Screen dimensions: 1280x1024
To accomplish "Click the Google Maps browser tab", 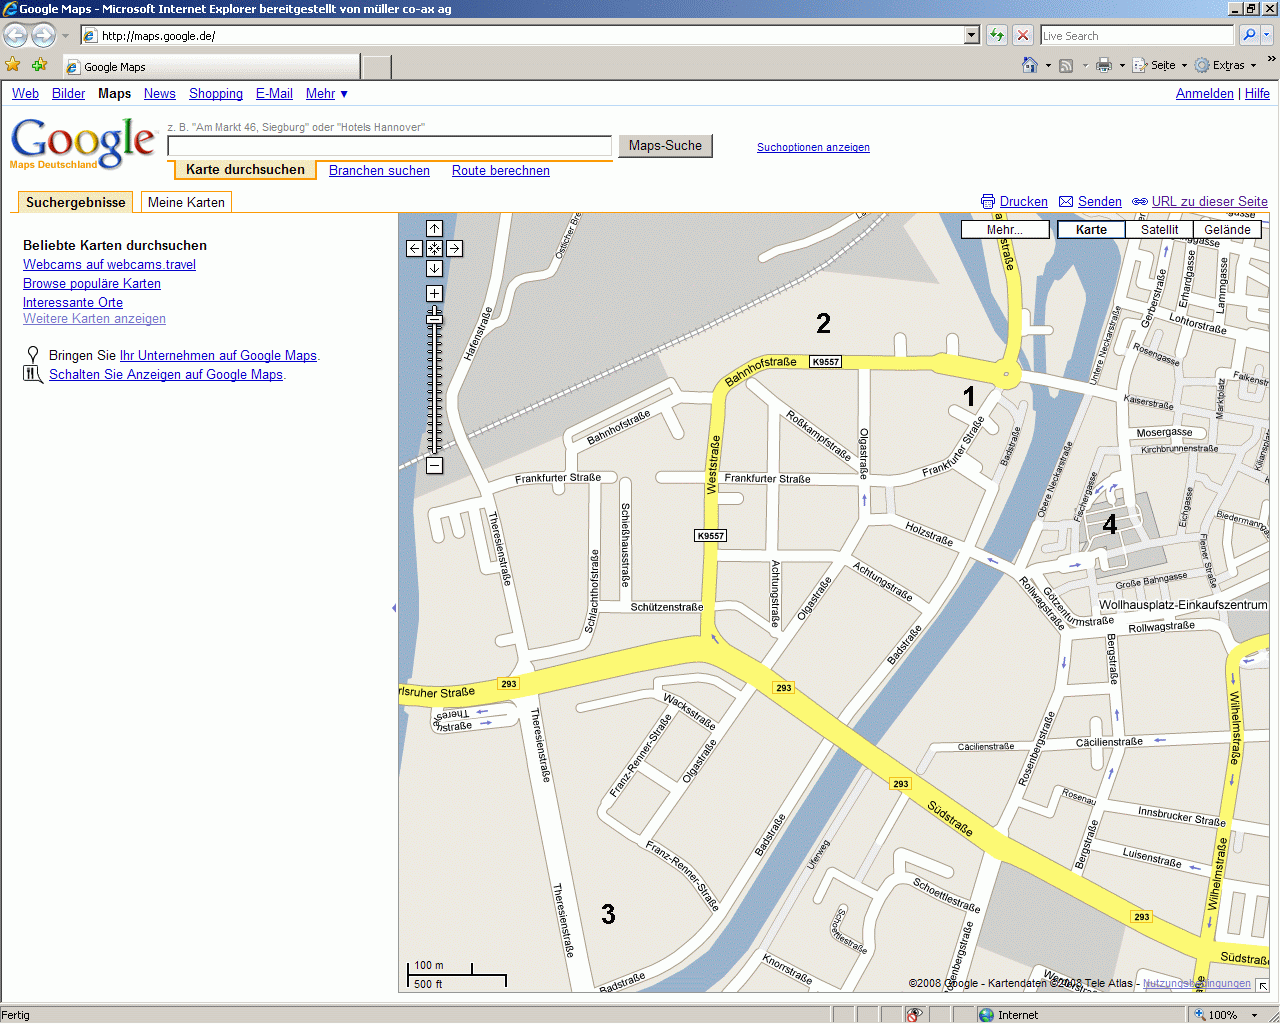I will coord(210,66).
